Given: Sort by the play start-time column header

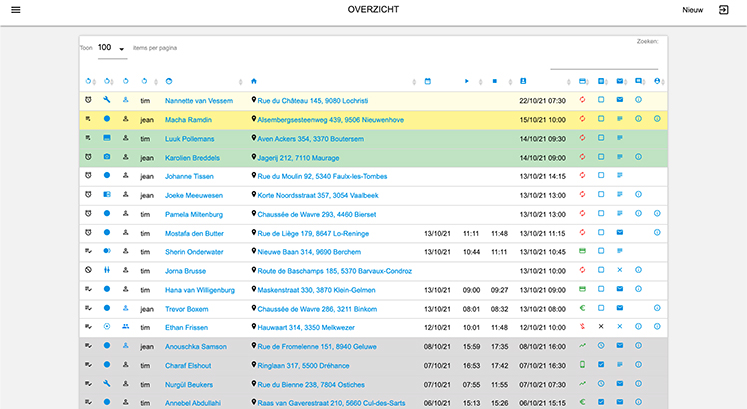Looking at the screenshot, I should 466,81.
